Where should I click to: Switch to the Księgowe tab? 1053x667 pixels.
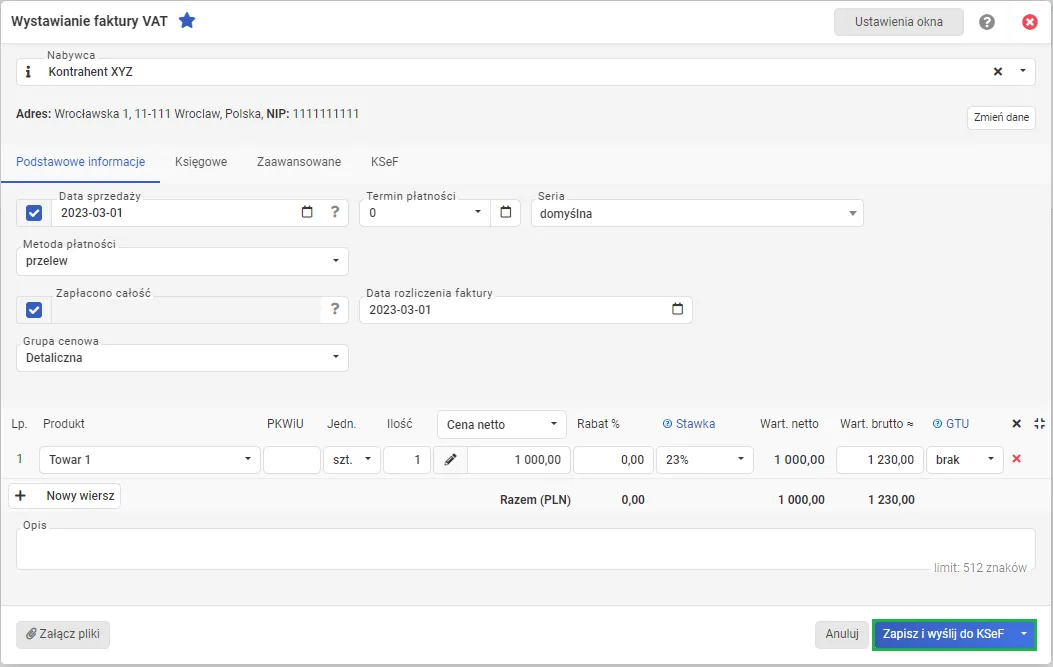tap(201, 162)
